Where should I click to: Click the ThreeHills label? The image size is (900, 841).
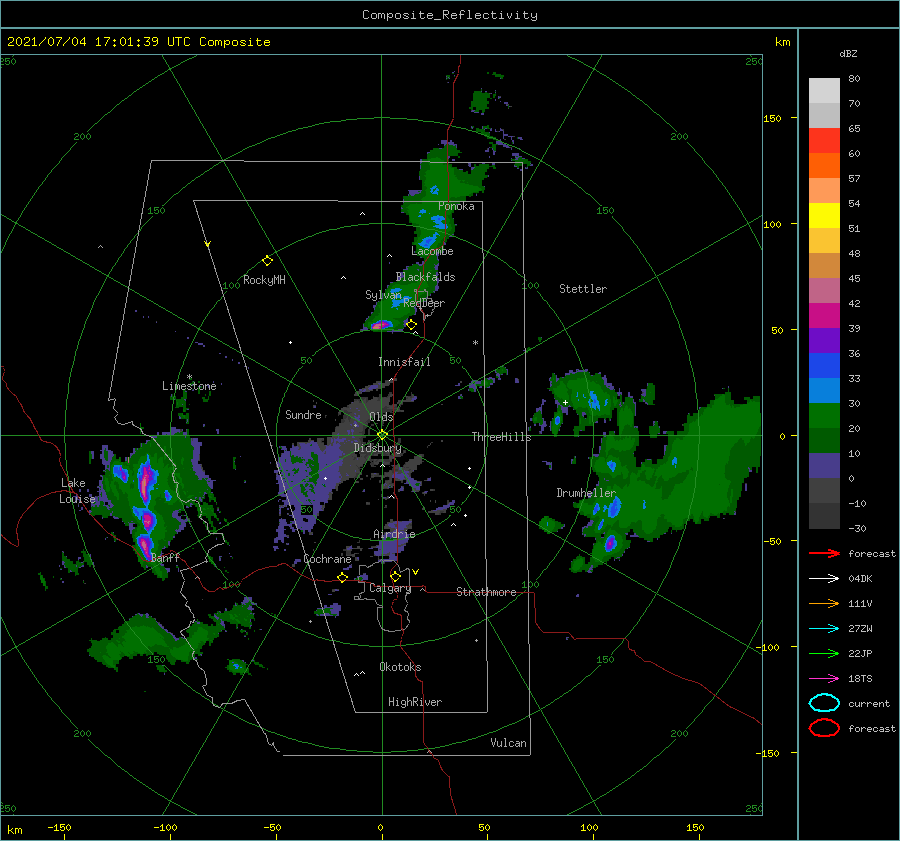click(x=502, y=437)
